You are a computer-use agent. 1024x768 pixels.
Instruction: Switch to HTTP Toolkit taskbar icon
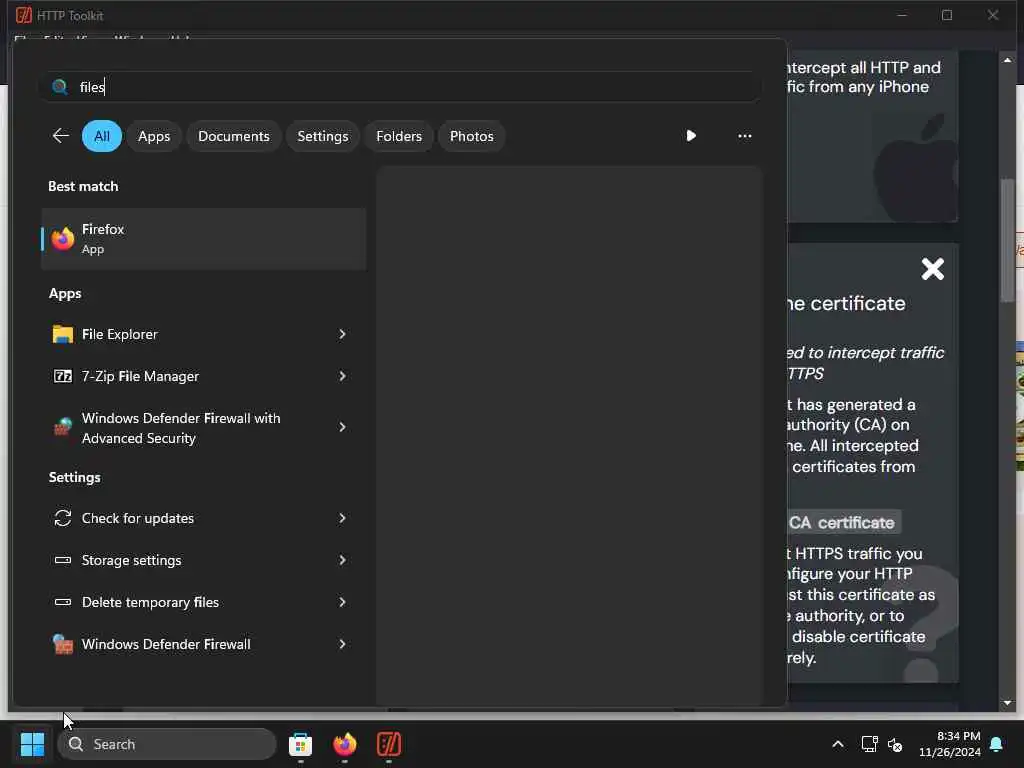(389, 744)
